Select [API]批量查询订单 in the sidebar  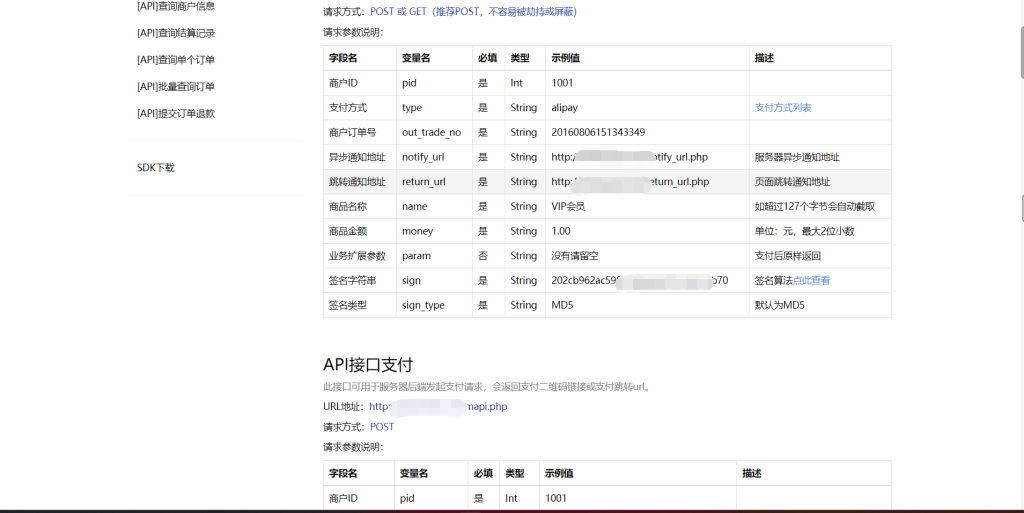176,87
